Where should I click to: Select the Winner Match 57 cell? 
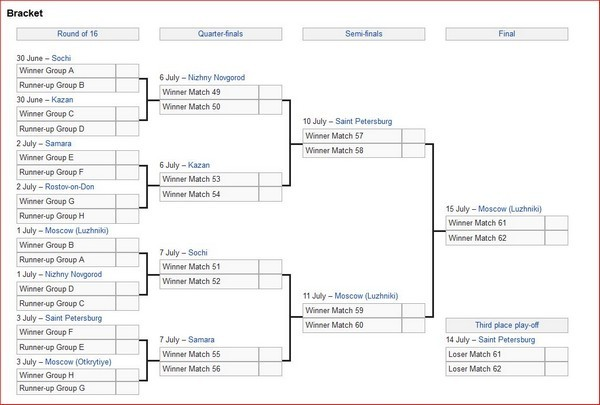352,136
